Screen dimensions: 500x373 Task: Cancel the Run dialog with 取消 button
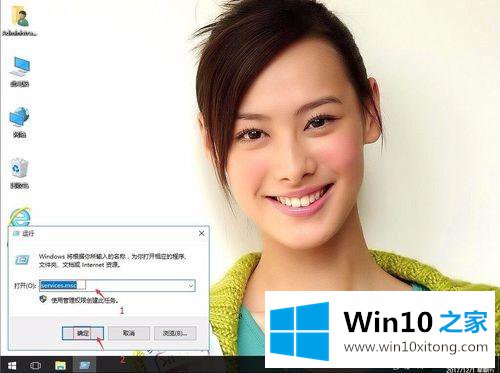(129, 333)
